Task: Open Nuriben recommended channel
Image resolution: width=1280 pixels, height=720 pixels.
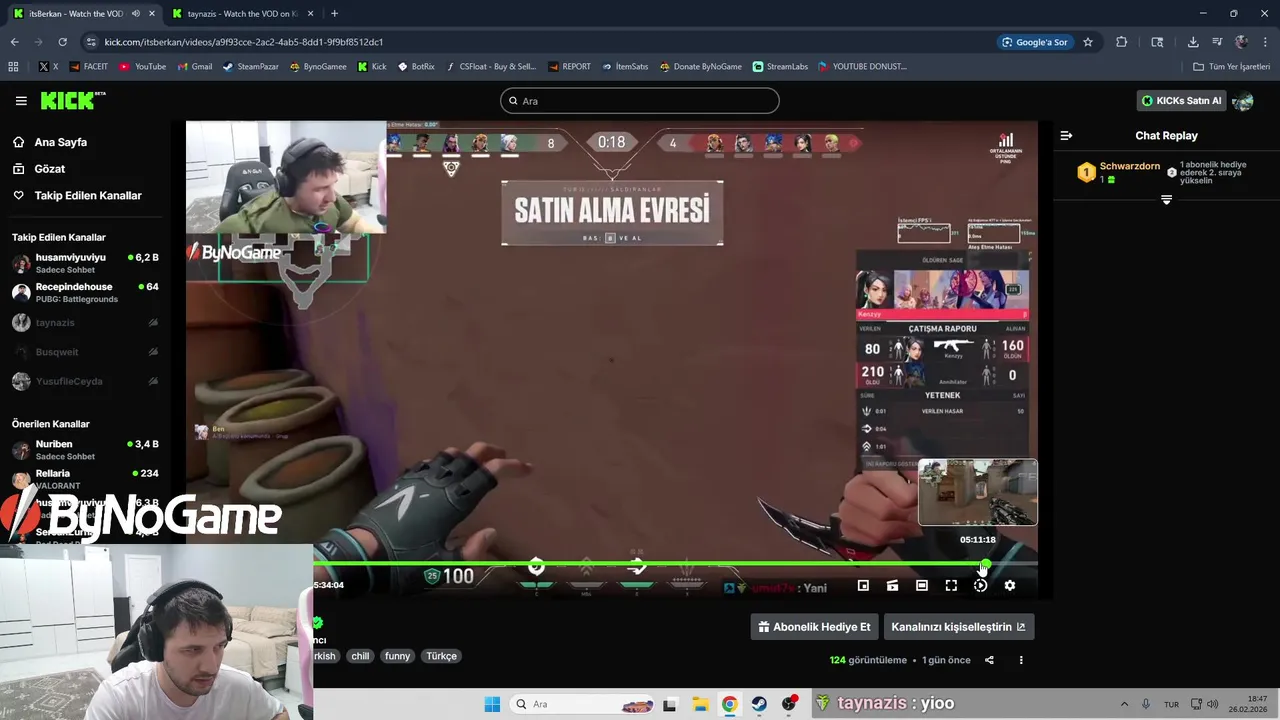Action: tap(85, 449)
